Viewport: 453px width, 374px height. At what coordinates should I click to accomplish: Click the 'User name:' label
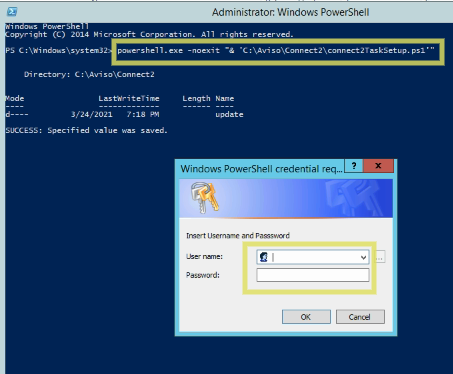tap(204, 256)
